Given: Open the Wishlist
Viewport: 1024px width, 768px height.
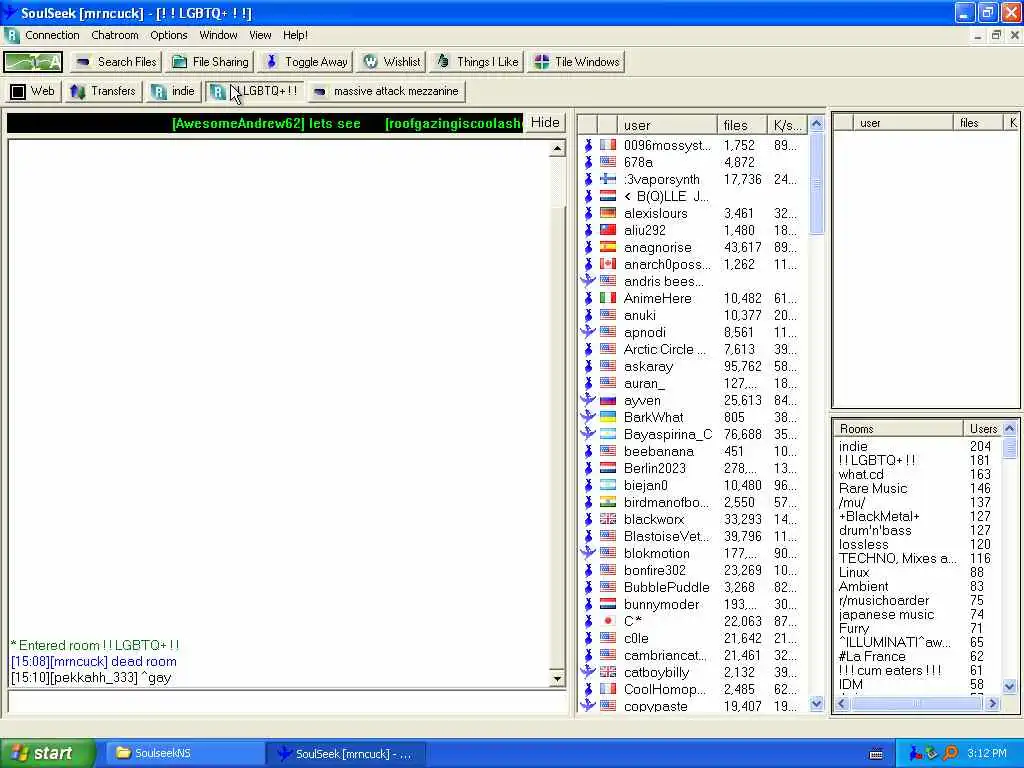Looking at the screenshot, I should 392,62.
